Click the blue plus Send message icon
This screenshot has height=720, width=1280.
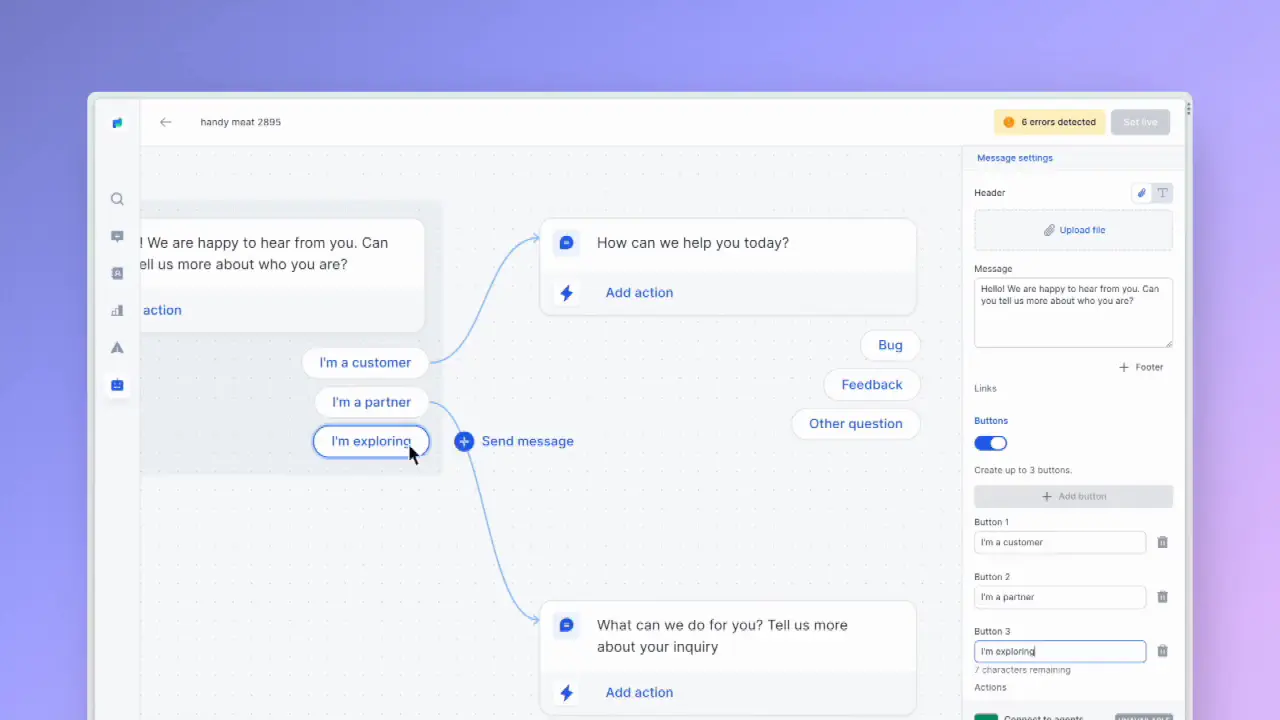464,441
